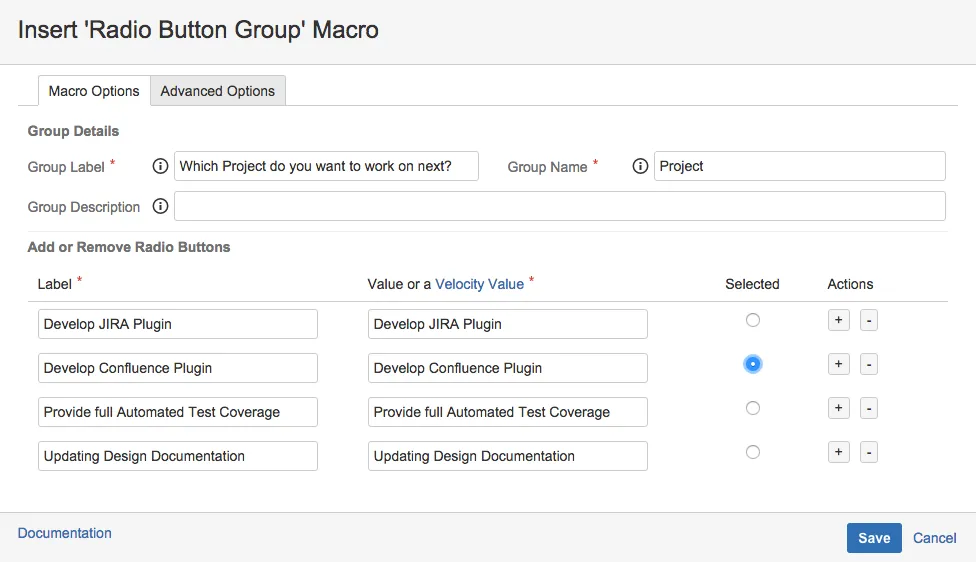Open the Advanced Options tab
Viewport: 976px width, 562px height.
click(x=218, y=91)
